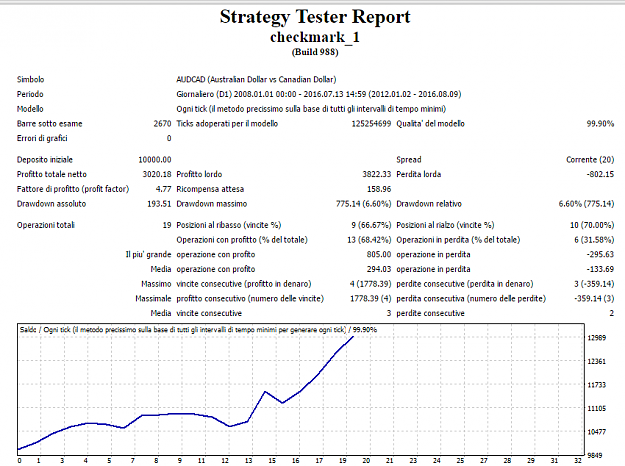Viewport: 625px width, 466px height.
Task: Select the 'Strategy Tester Report' title
Action: [315, 17]
